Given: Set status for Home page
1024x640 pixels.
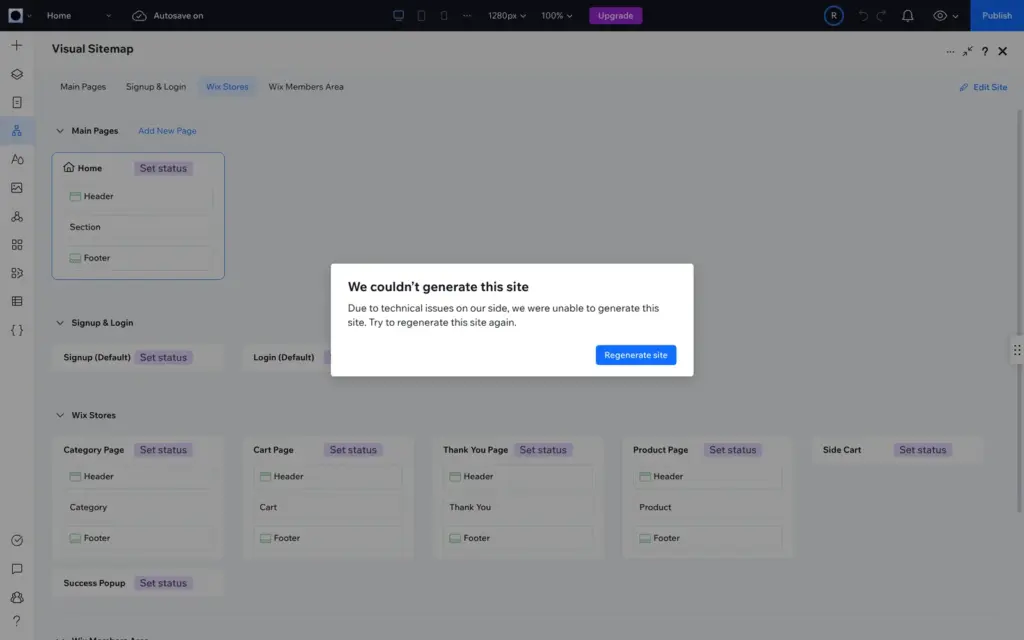Looking at the screenshot, I should coord(163,168).
